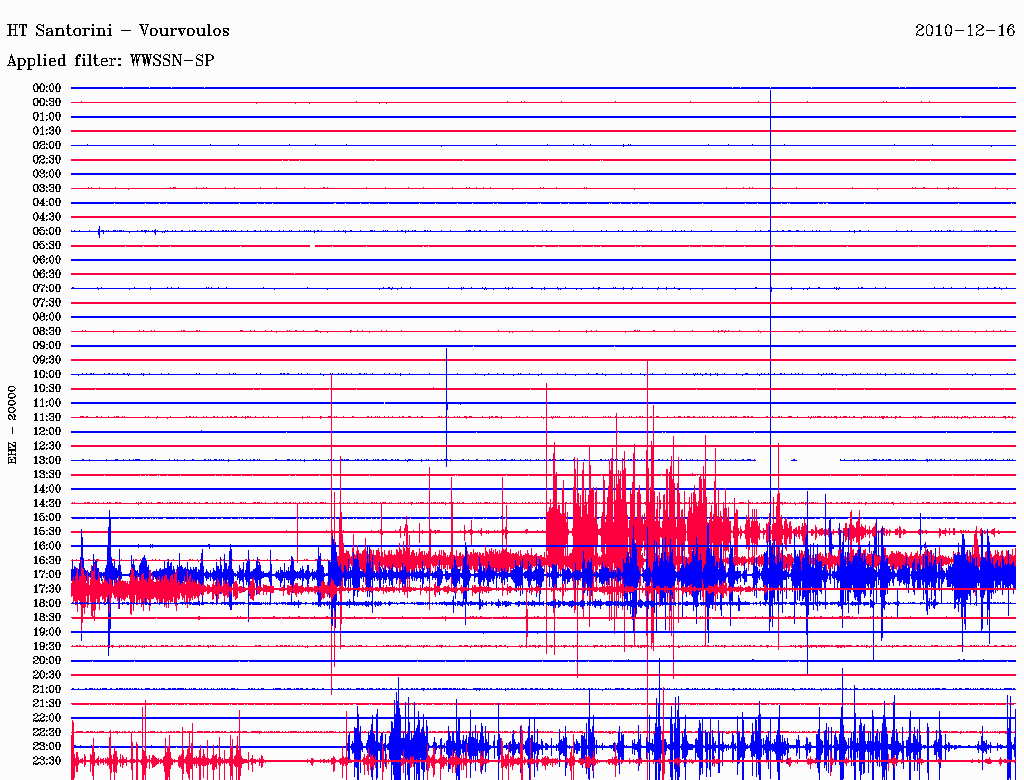Select the 08:00 time label
The width and height of the screenshot is (1024, 780).
click(47, 317)
